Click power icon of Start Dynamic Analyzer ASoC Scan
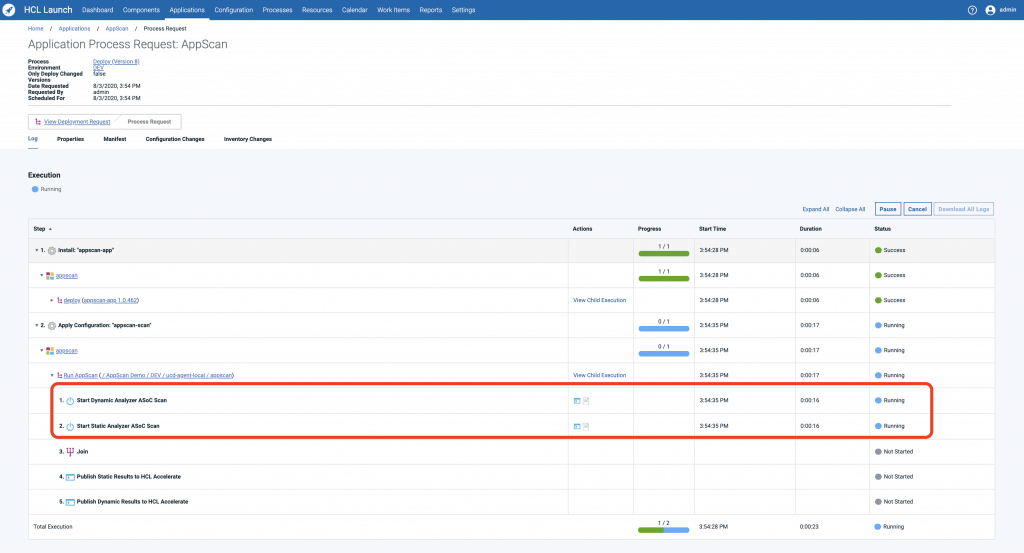Image resolution: width=1024 pixels, height=553 pixels. [70, 401]
